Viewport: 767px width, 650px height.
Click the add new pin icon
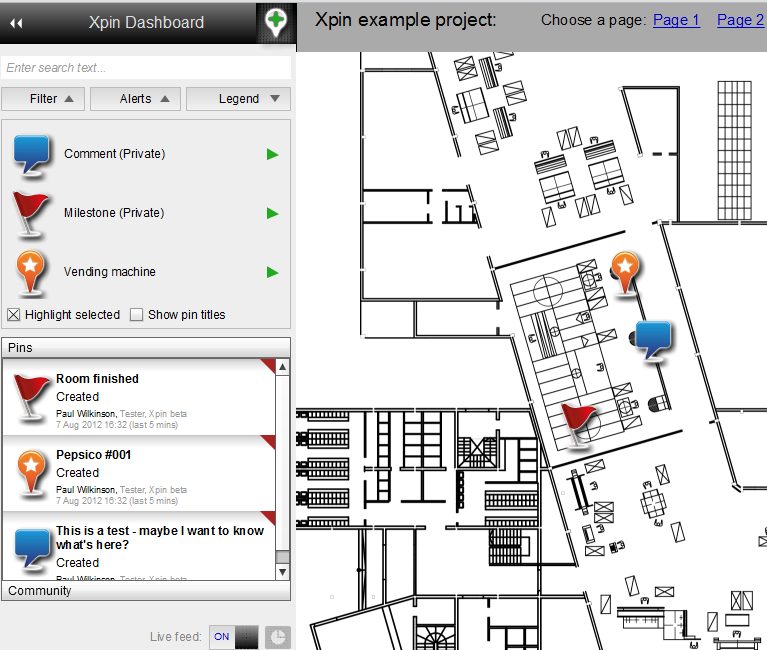[275, 22]
